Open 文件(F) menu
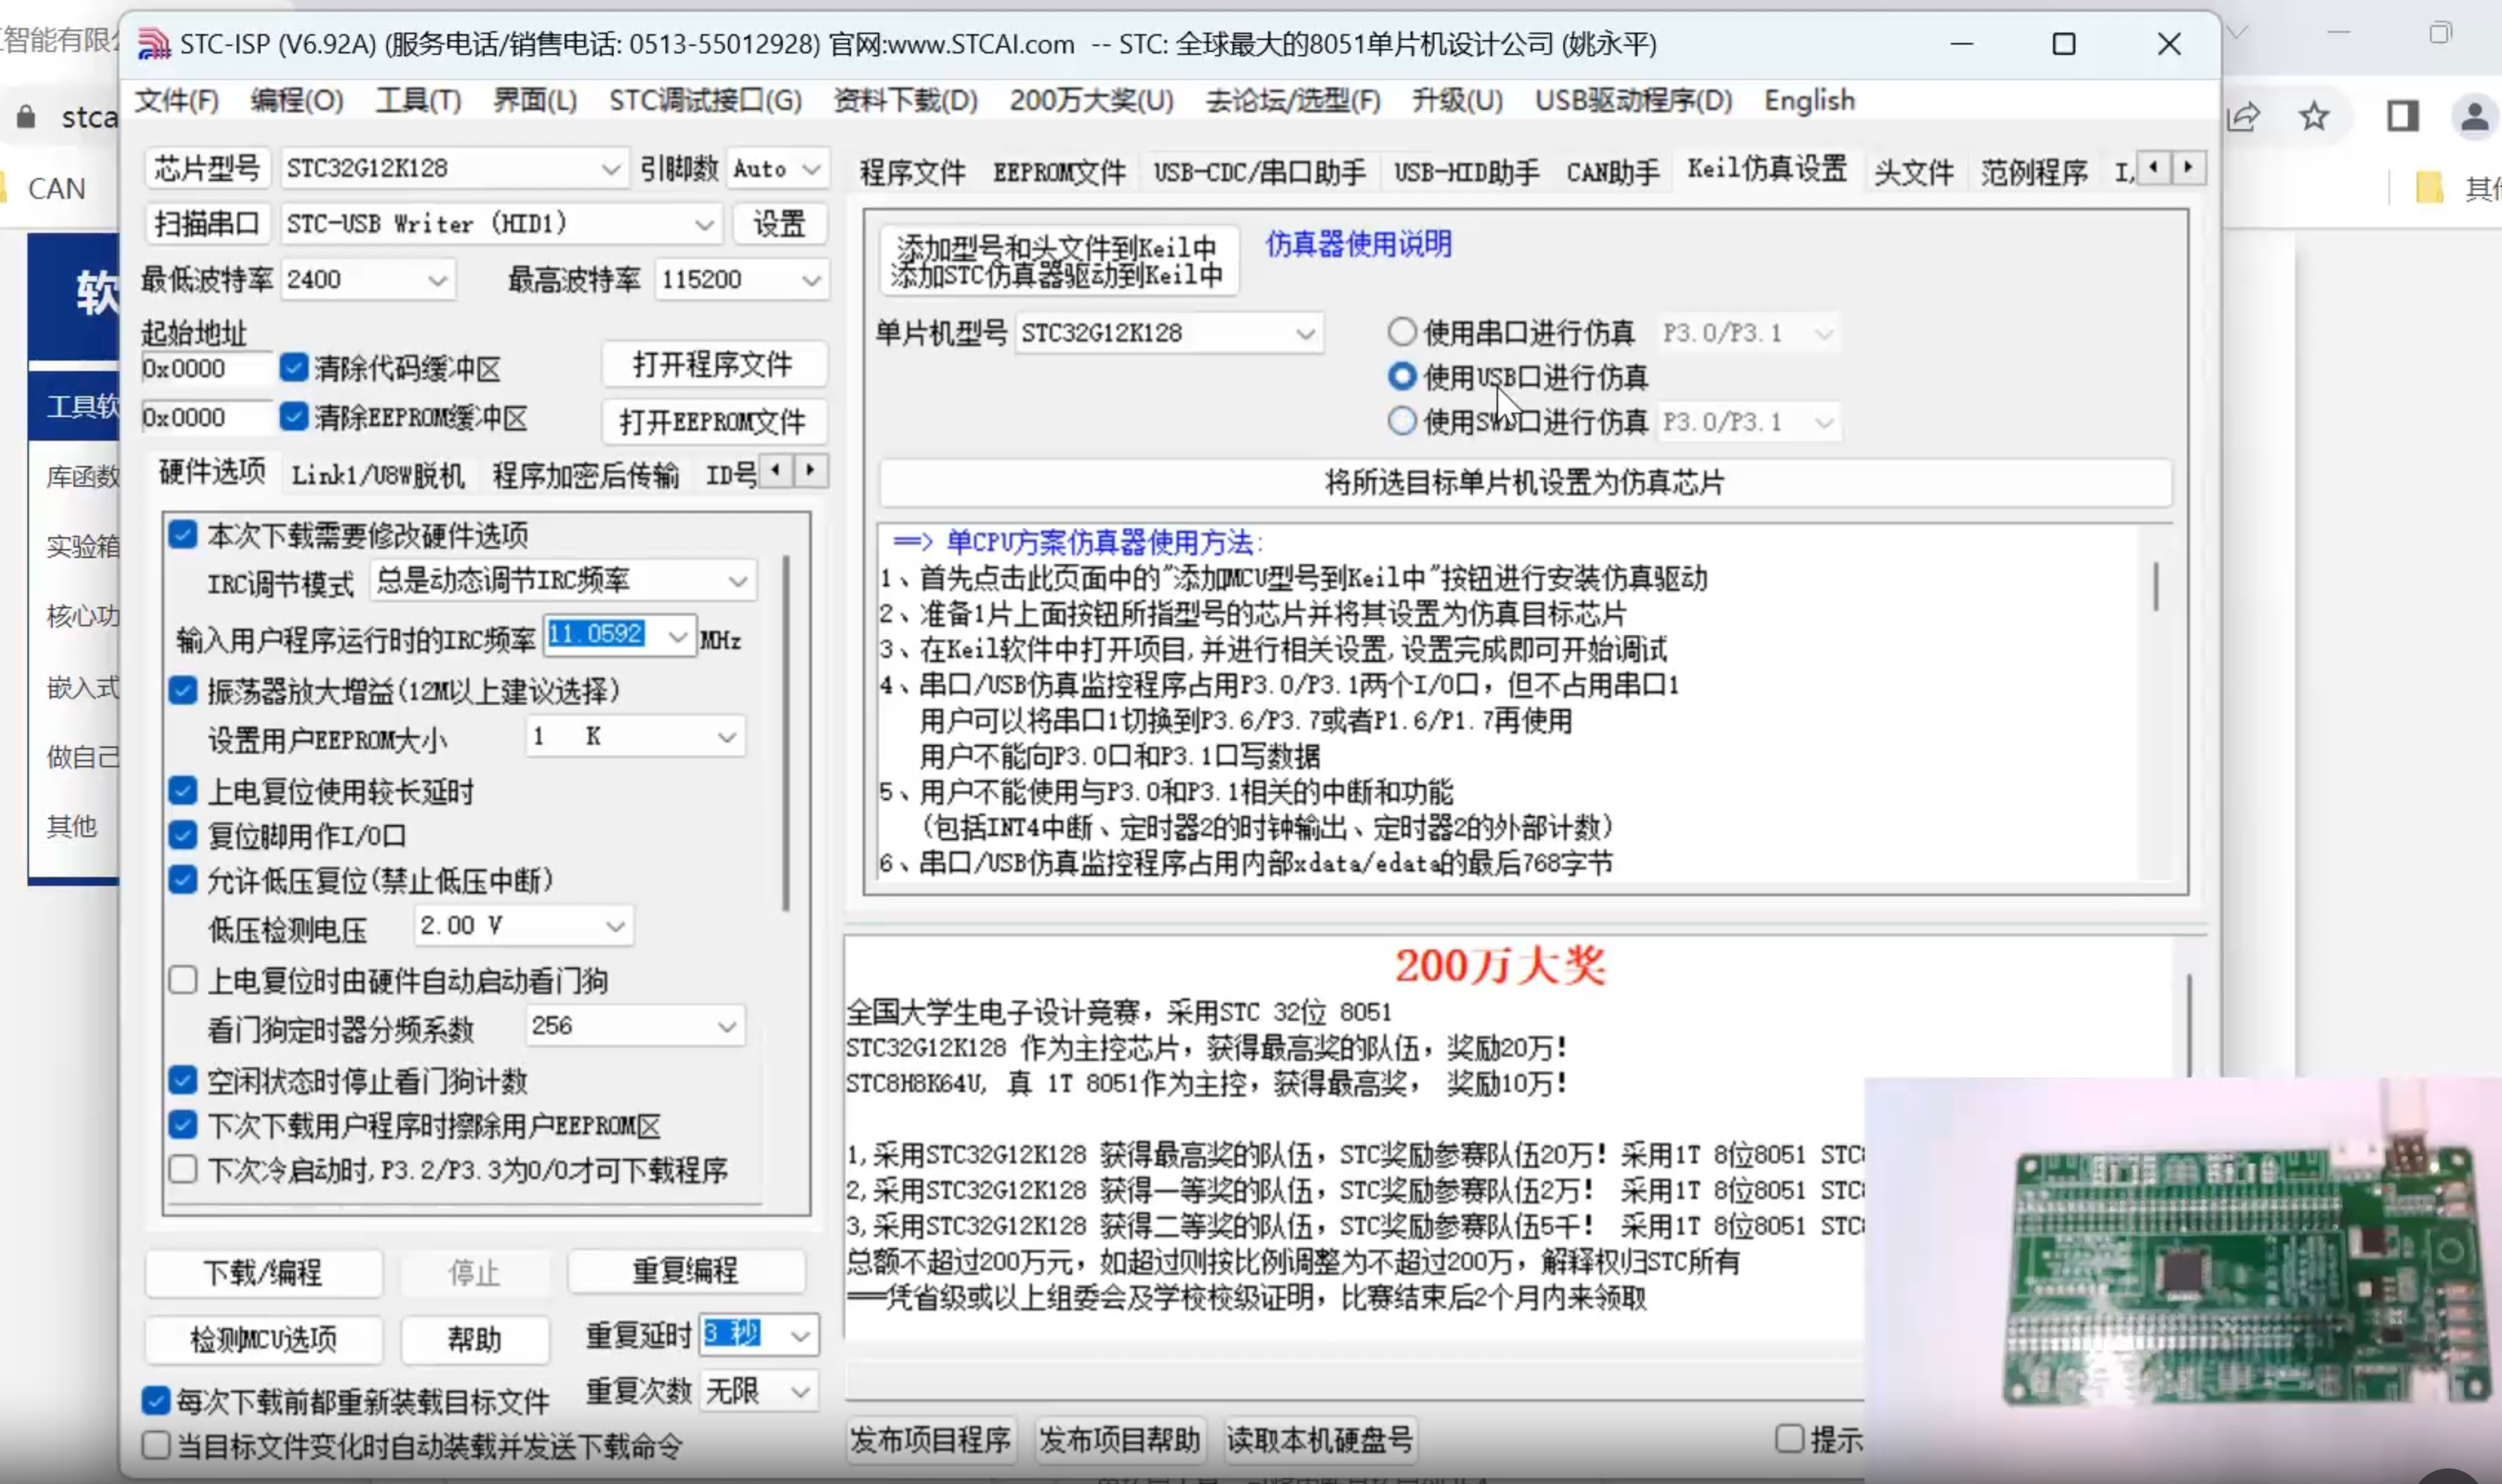This screenshot has width=2502, height=1484. [x=177, y=100]
